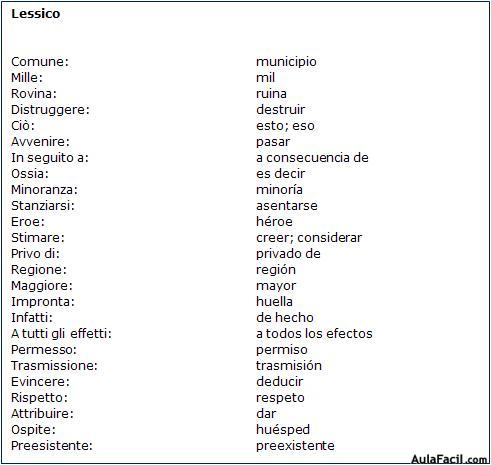Image resolution: width=491 pixels, height=465 pixels.
Task: Click the translation deducir
Action: pos(280,382)
